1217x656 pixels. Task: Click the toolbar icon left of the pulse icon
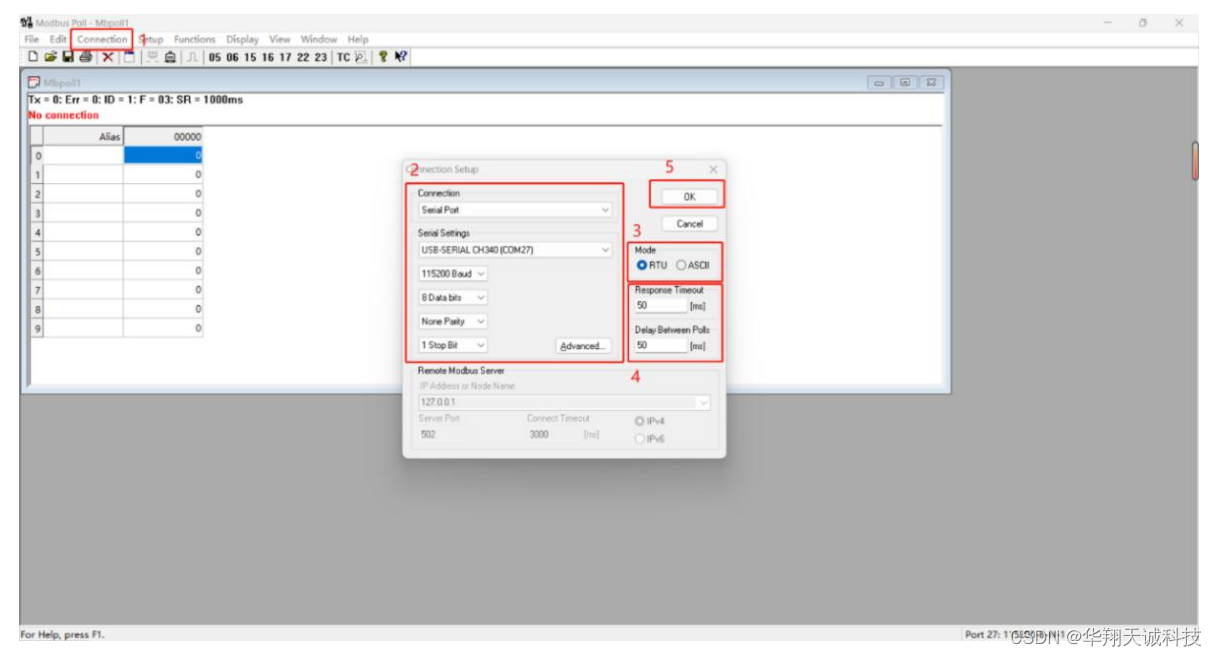(x=170, y=57)
